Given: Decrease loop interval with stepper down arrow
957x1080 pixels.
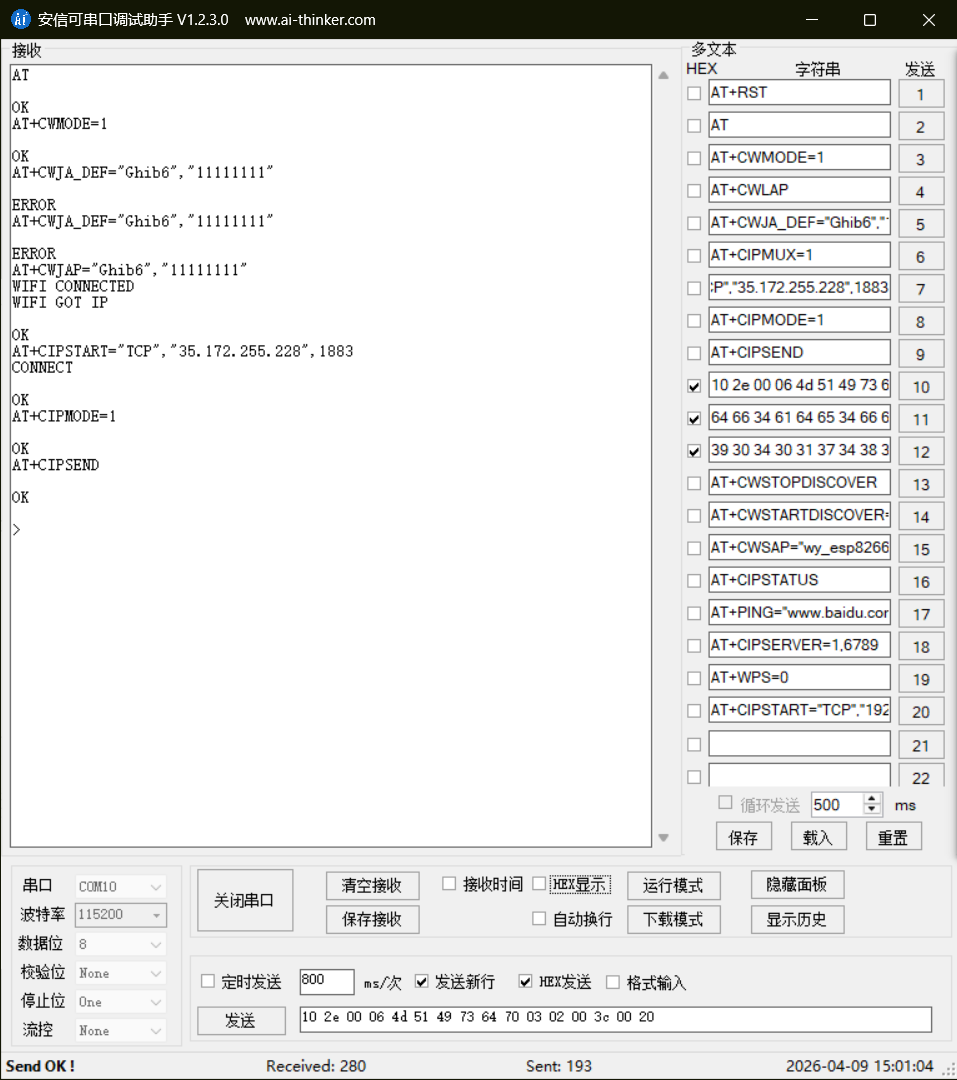Looking at the screenshot, I should tap(872, 809).
